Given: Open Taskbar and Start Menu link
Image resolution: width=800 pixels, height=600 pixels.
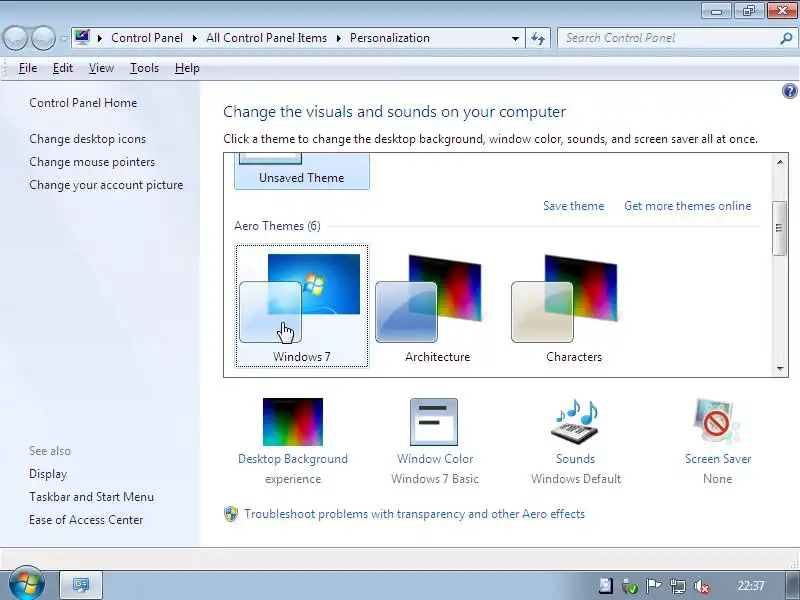Looking at the screenshot, I should click(x=91, y=496).
